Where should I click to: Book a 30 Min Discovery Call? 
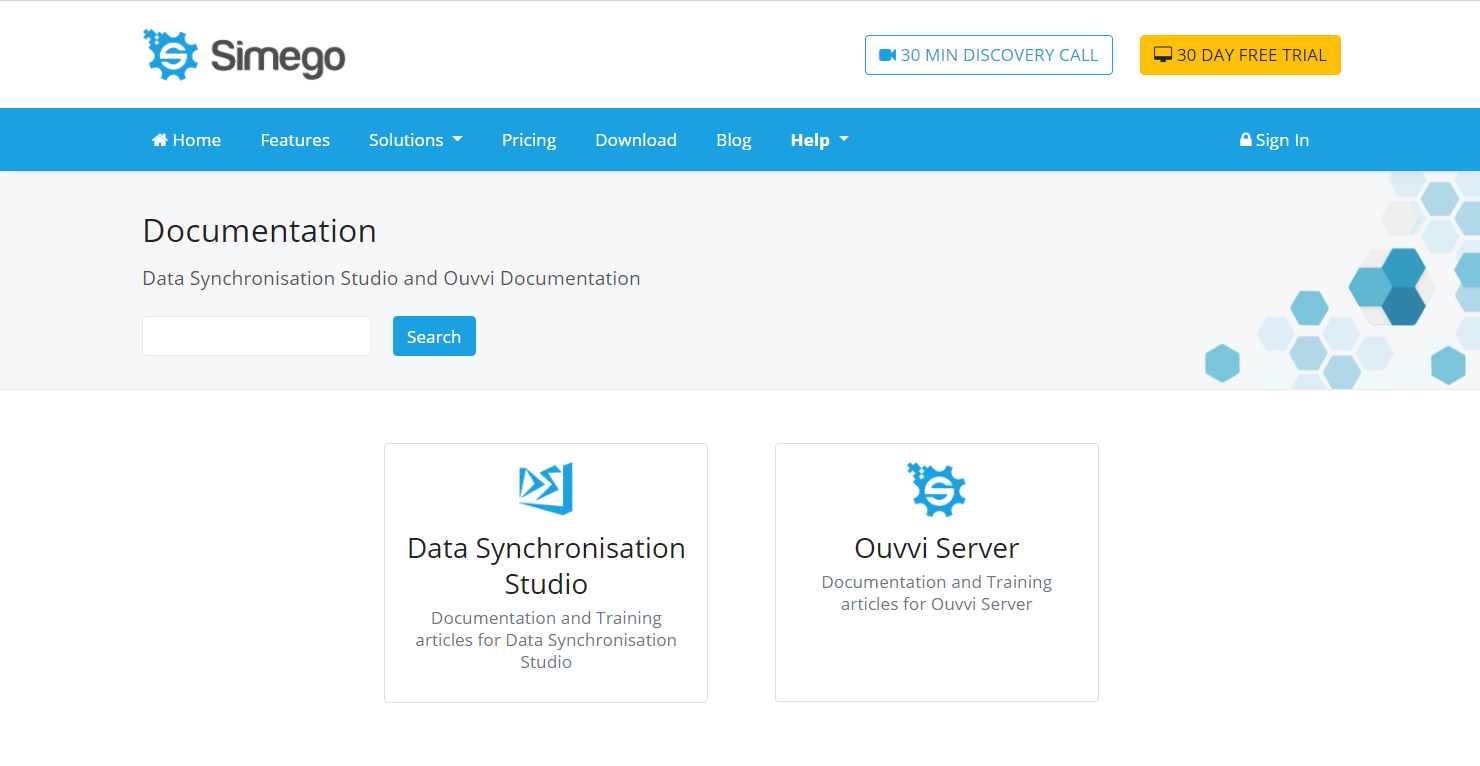tap(988, 55)
